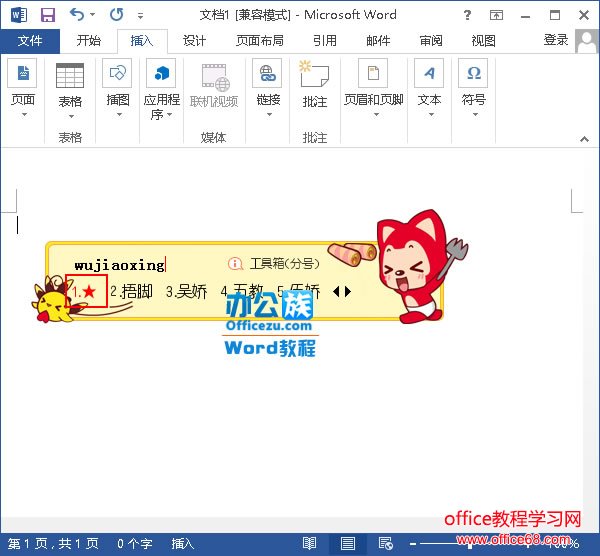The width and height of the screenshot is (600, 556).
Task: Go to next candidate page
Action: [347, 292]
